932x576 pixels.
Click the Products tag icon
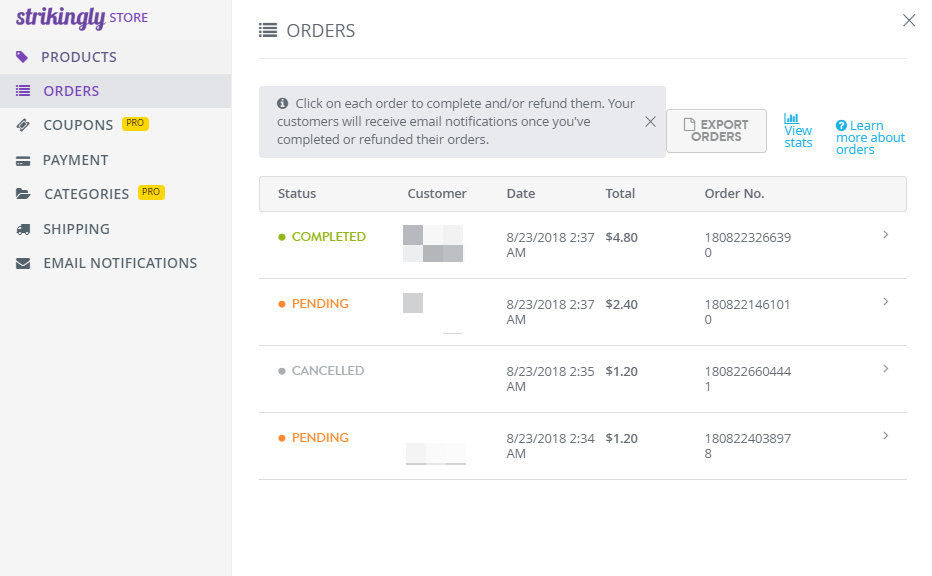[23, 57]
